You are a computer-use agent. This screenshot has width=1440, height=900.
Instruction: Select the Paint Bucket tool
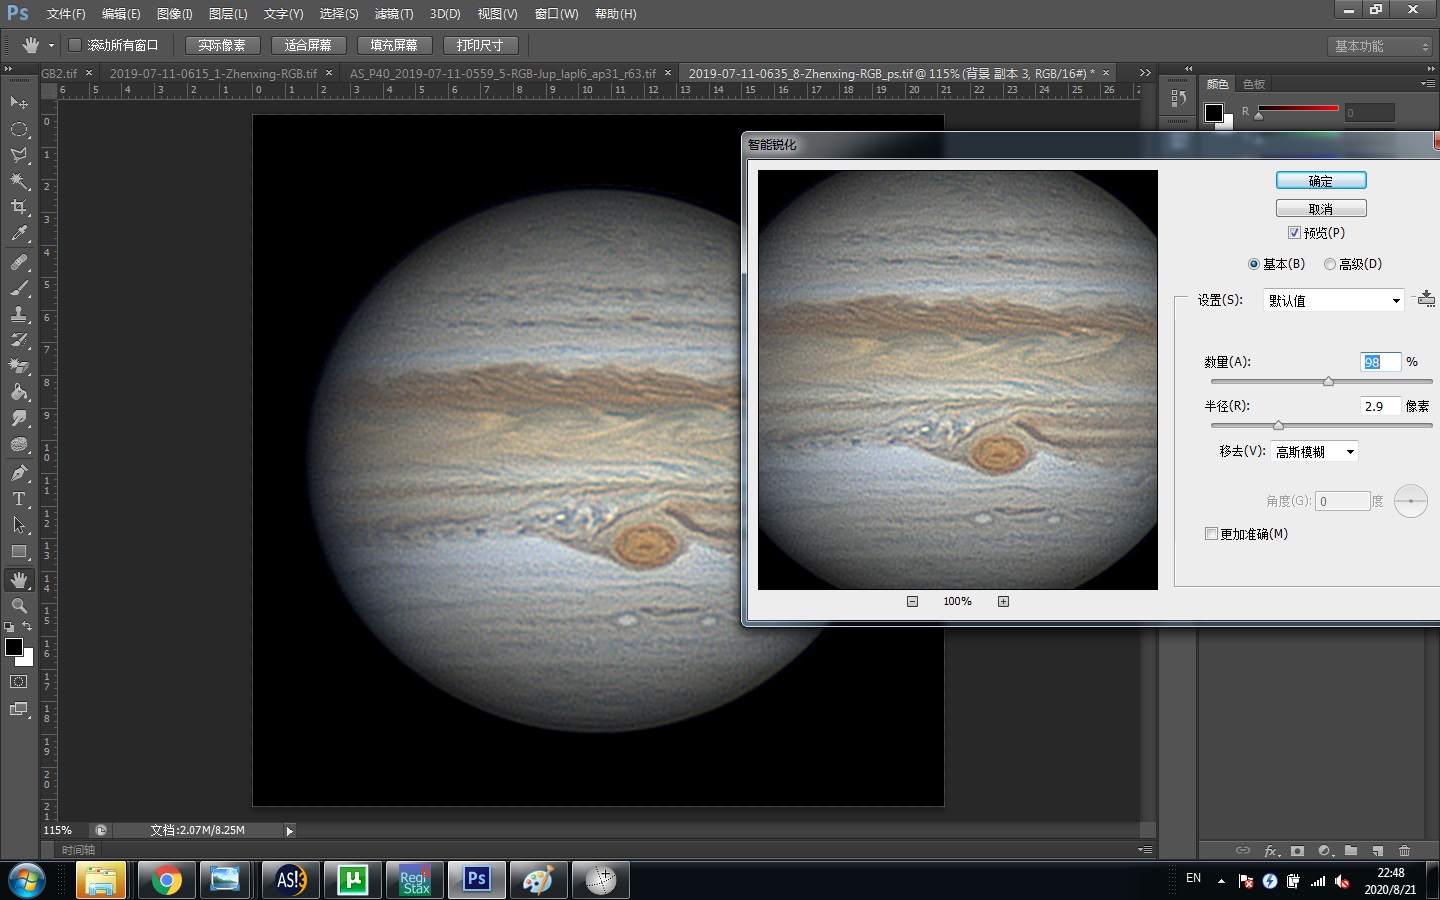[19, 392]
